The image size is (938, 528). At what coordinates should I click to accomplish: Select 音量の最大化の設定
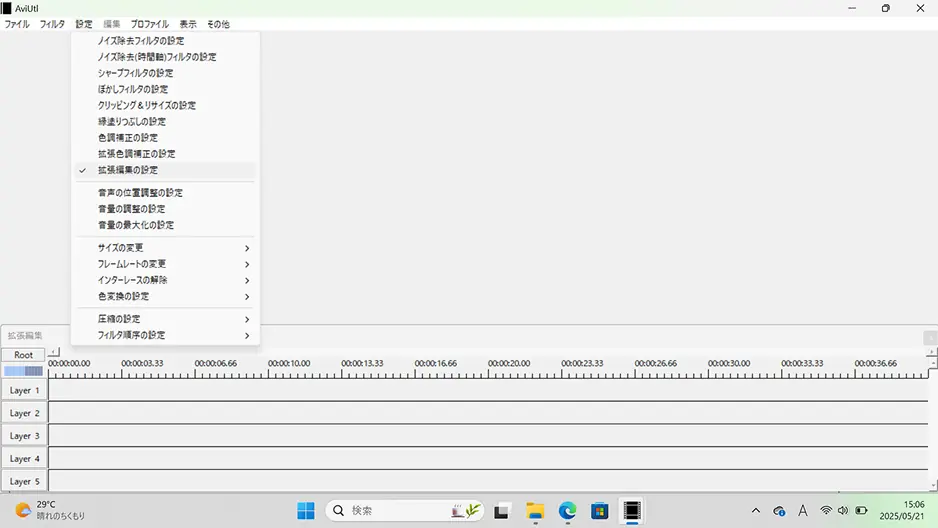click(165, 225)
